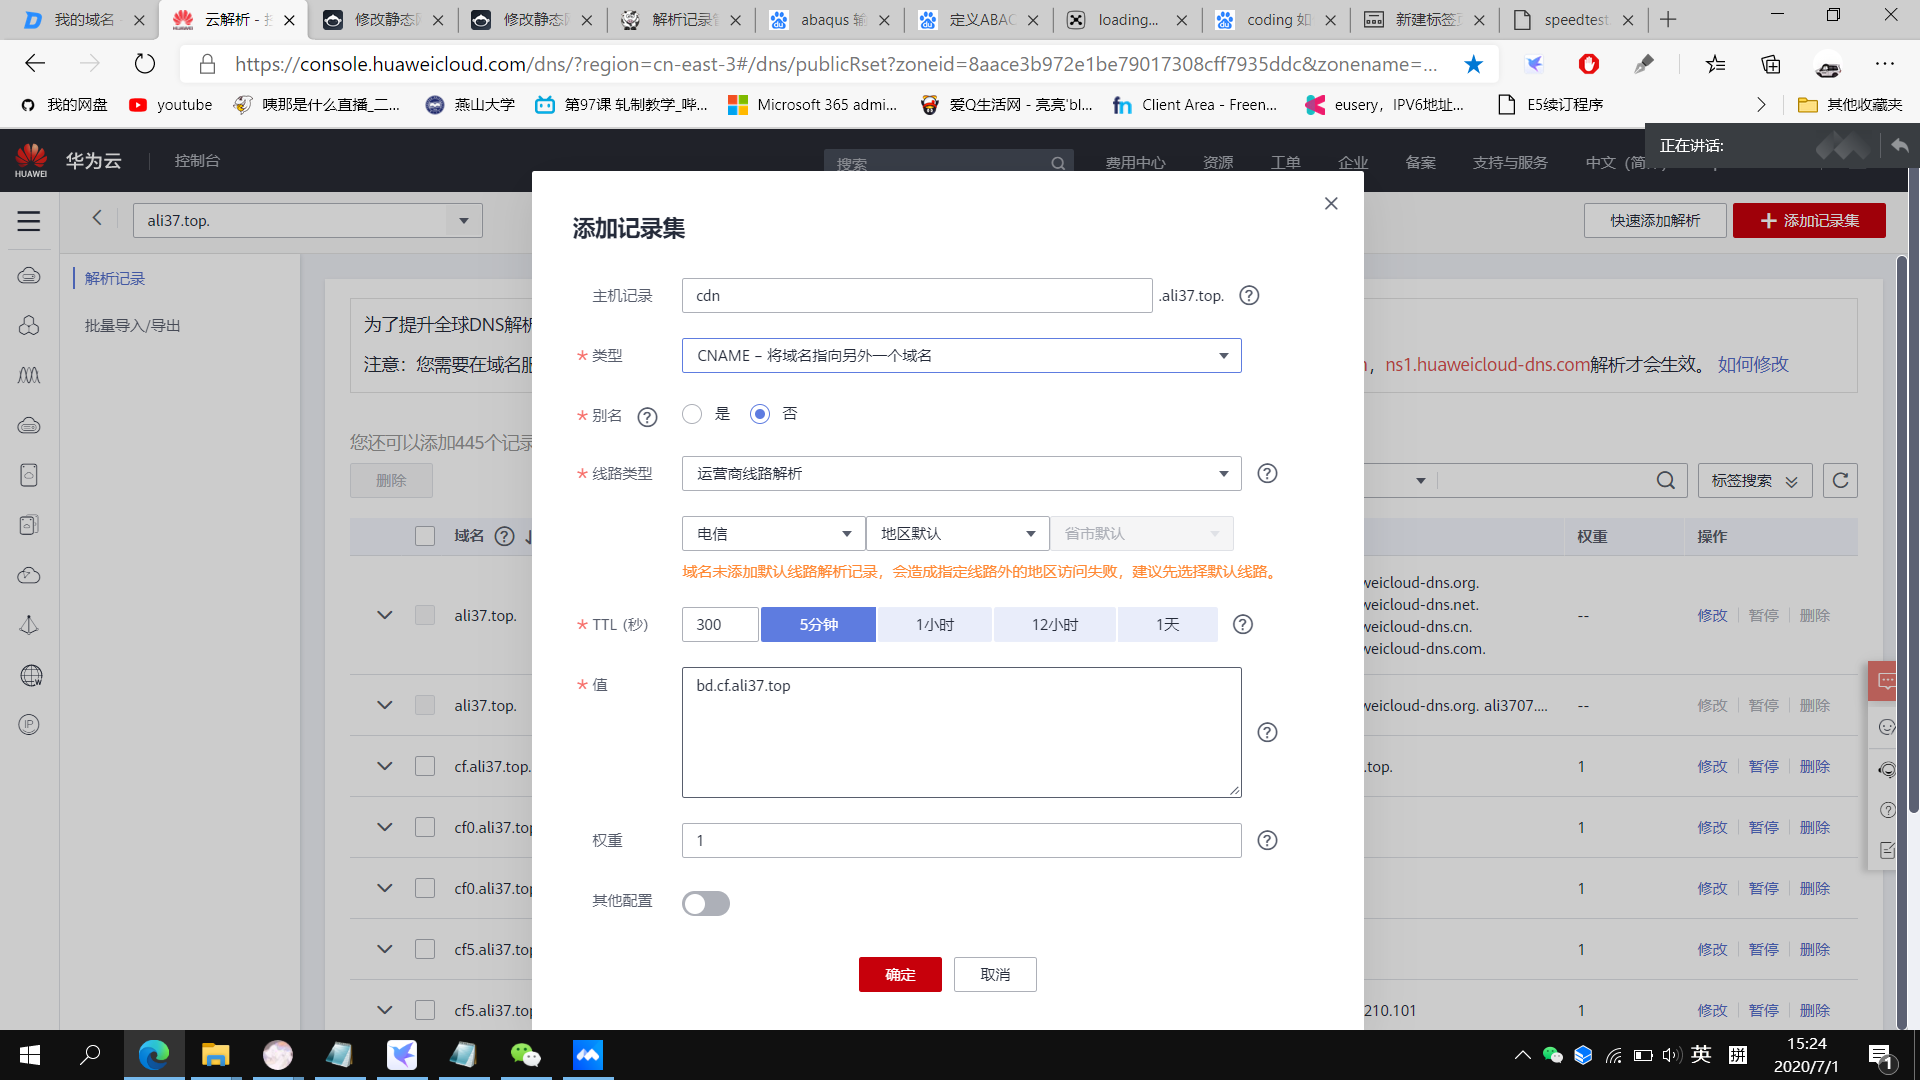Open WeChat from the Windows taskbar
This screenshot has width=1920, height=1080.
[525, 1055]
